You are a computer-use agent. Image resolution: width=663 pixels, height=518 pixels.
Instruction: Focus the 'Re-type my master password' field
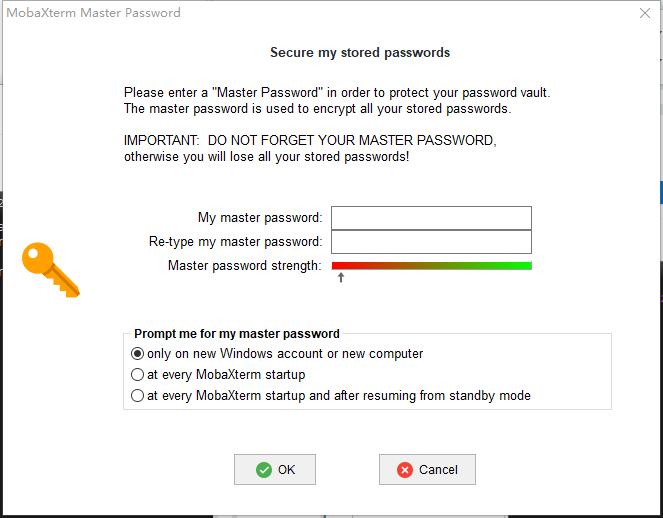coord(431,242)
